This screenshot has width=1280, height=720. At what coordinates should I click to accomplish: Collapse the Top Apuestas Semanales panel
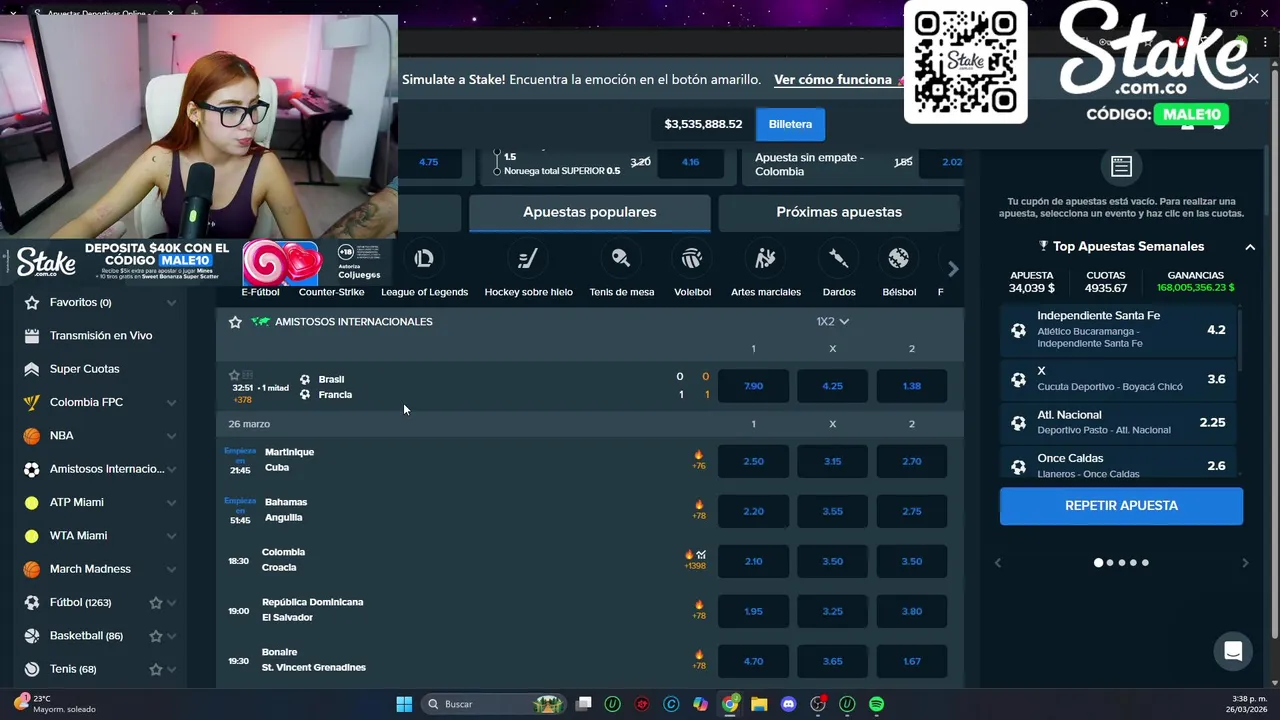point(1250,247)
